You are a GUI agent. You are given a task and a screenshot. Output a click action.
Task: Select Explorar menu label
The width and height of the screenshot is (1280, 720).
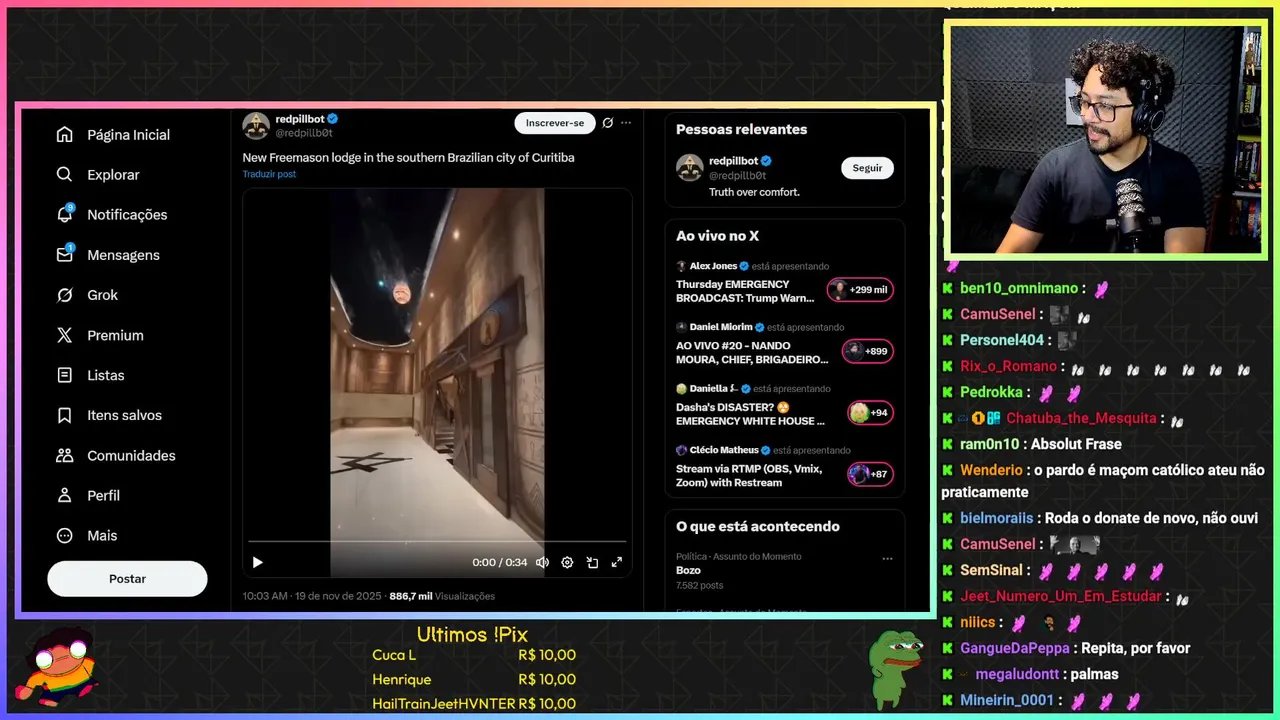click(113, 175)
